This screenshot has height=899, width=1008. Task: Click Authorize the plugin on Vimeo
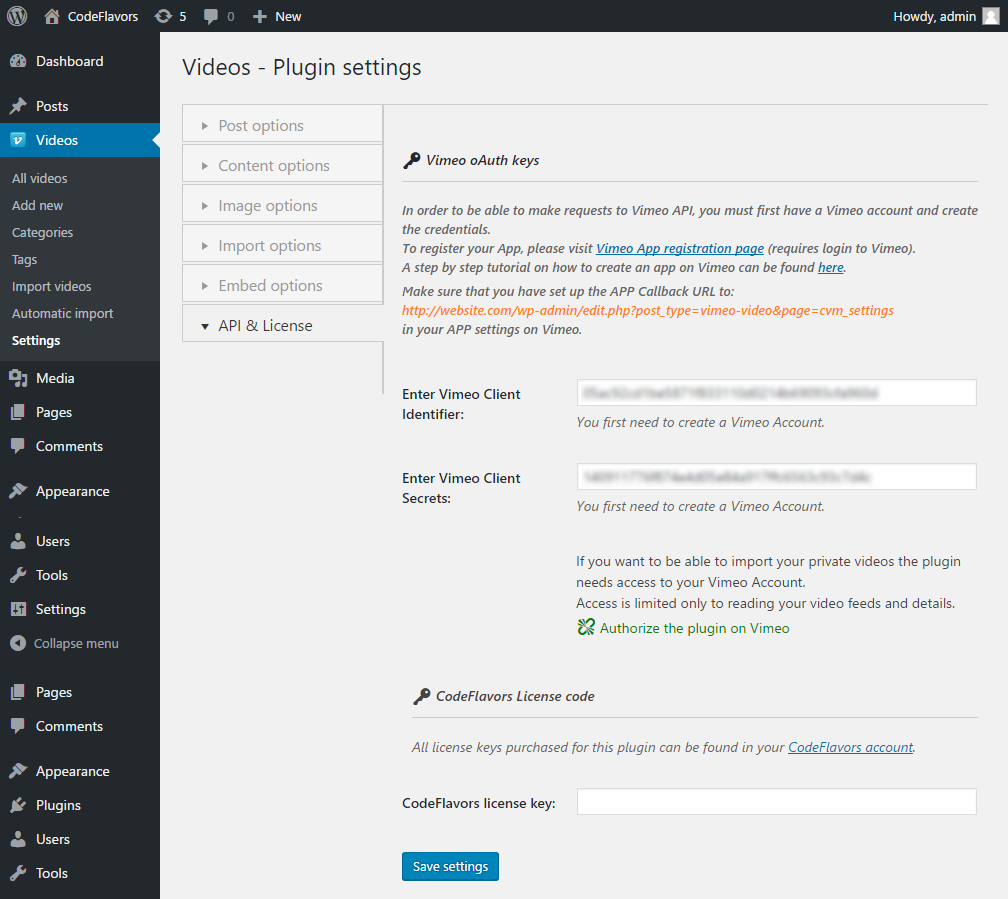[x=694, y=628]
